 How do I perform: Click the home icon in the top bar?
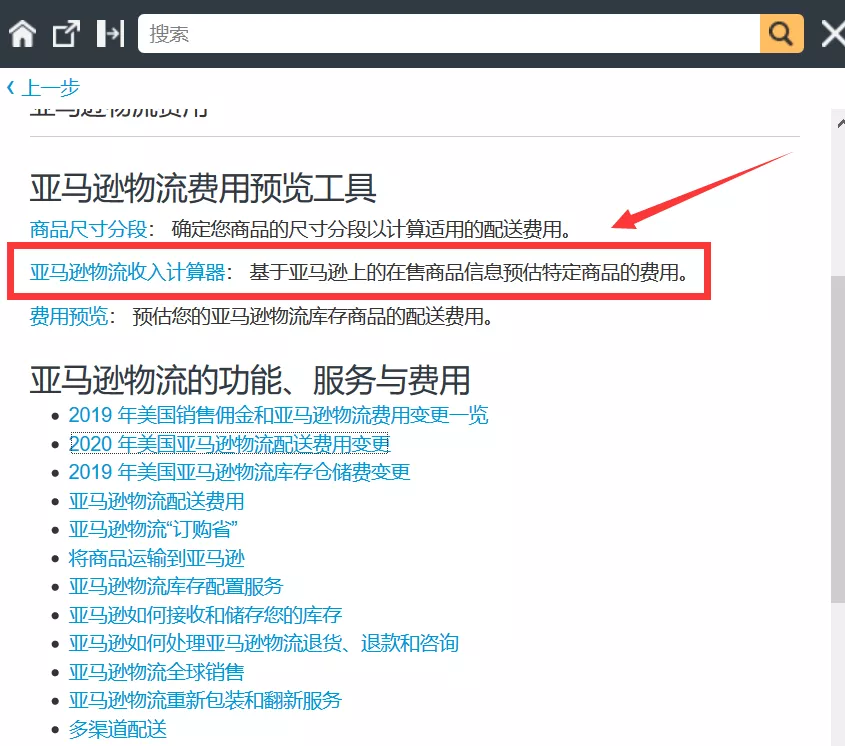tap(22, 34)
